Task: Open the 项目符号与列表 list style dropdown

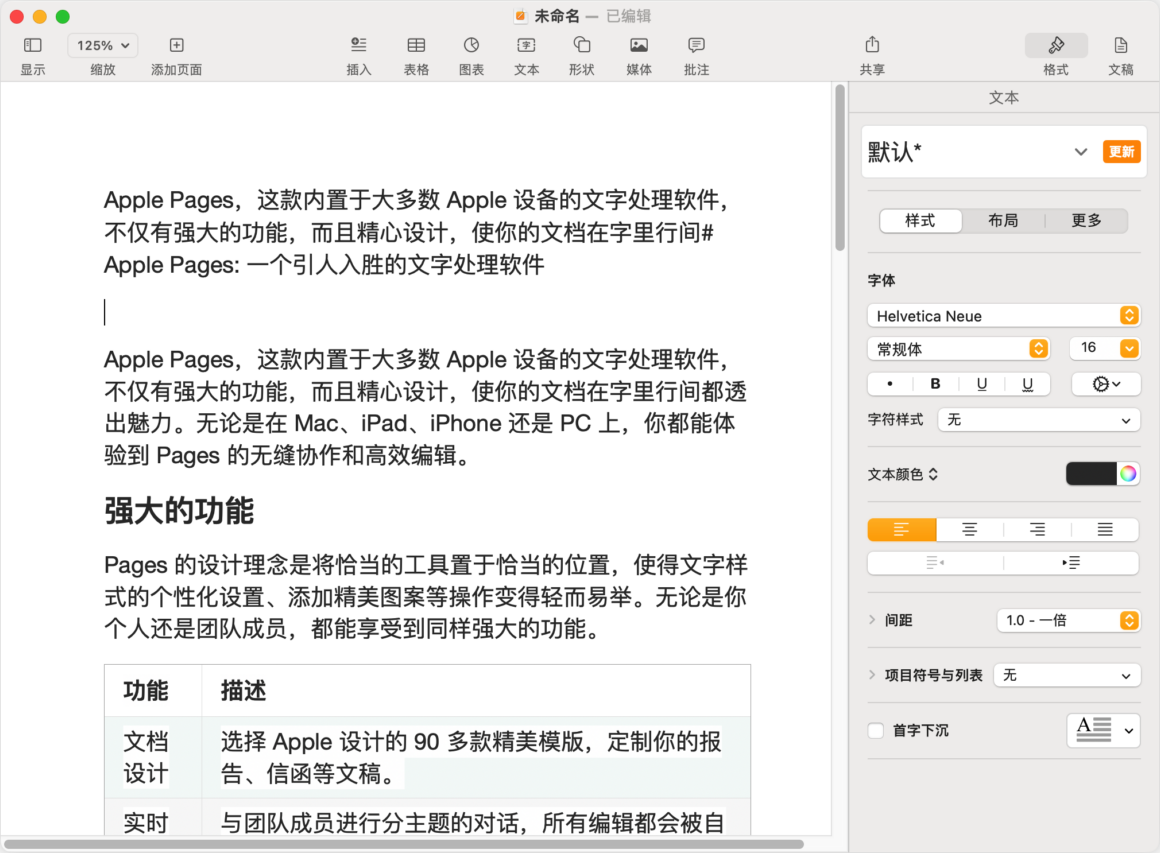Action: pos(1067,675)
